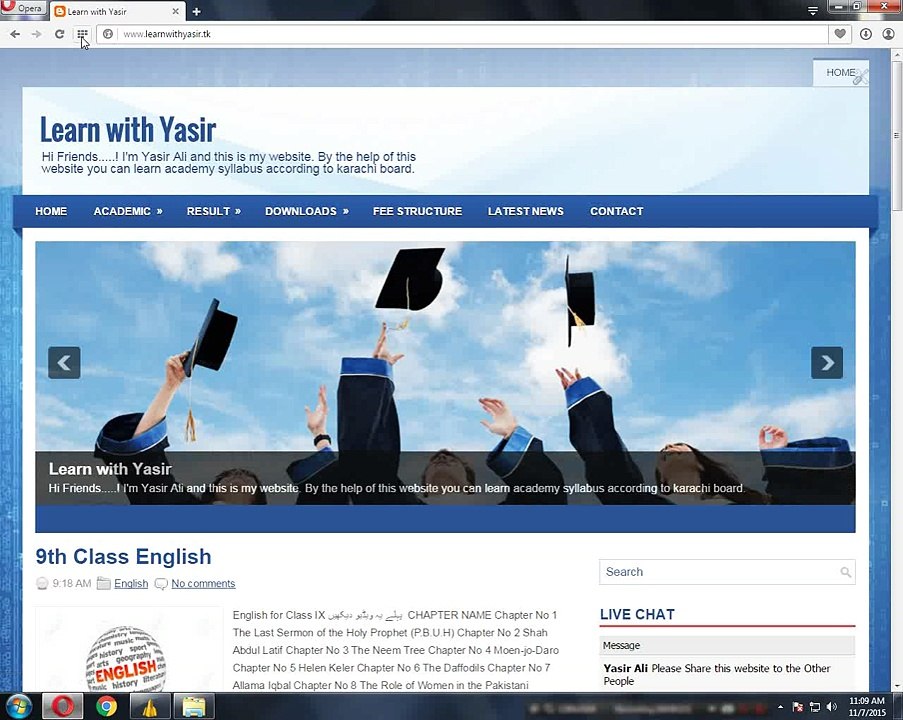Switch to Learn with Yasir tab
The width and height of the screenshot is (903, 720).
(x=115, y=12)
